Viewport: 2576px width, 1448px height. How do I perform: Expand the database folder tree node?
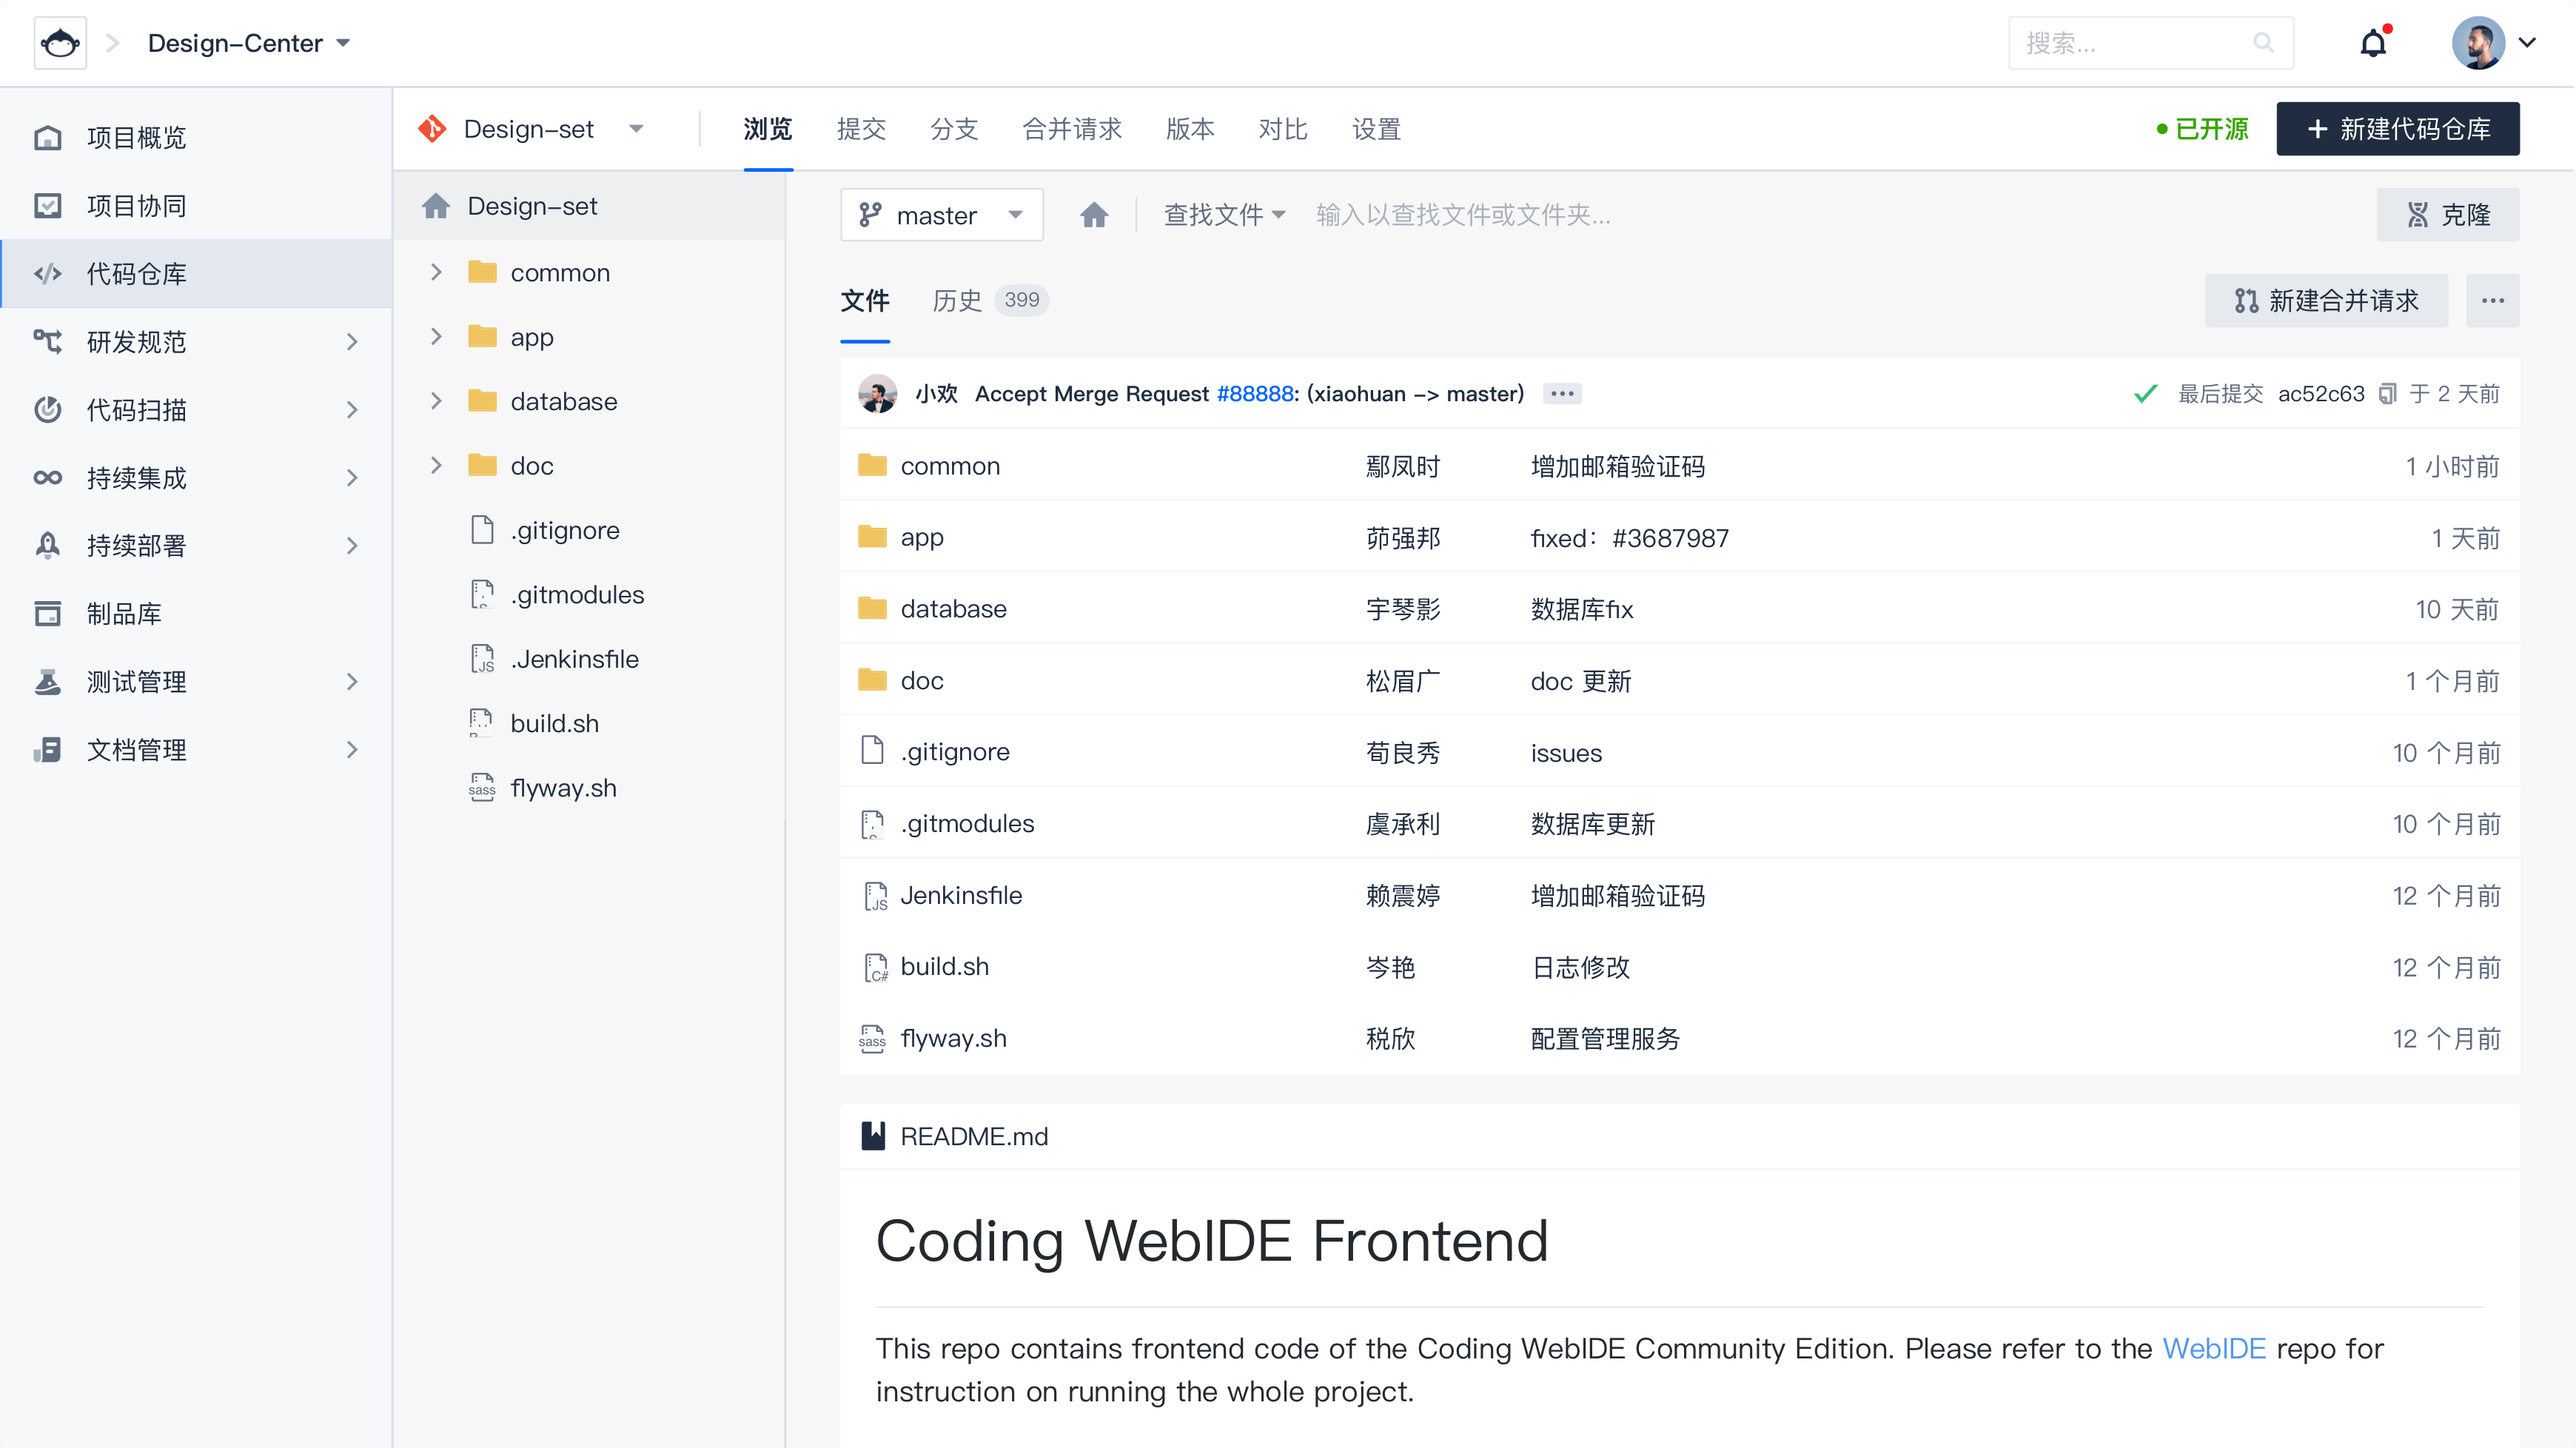click(436, 401)
